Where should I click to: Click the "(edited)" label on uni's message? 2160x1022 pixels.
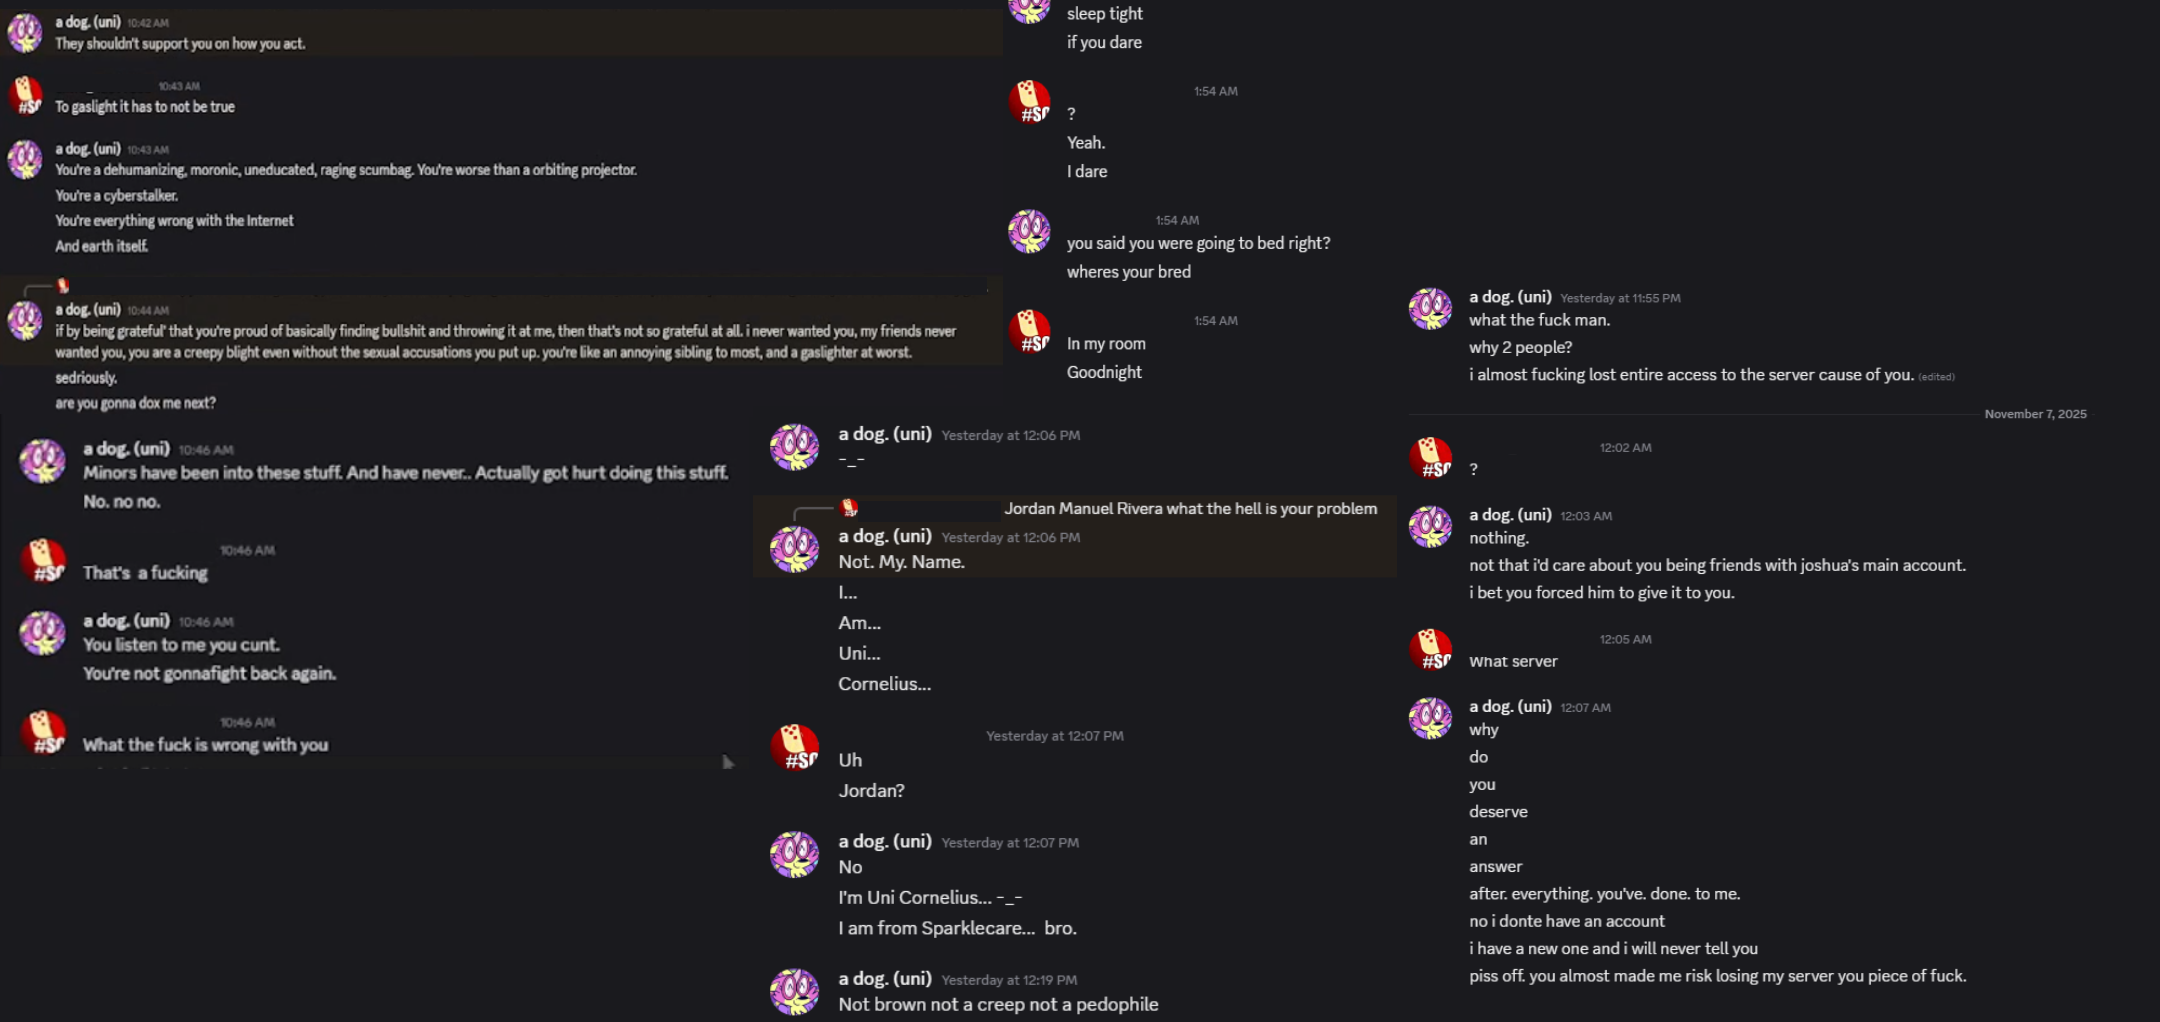pos(1936,377)
